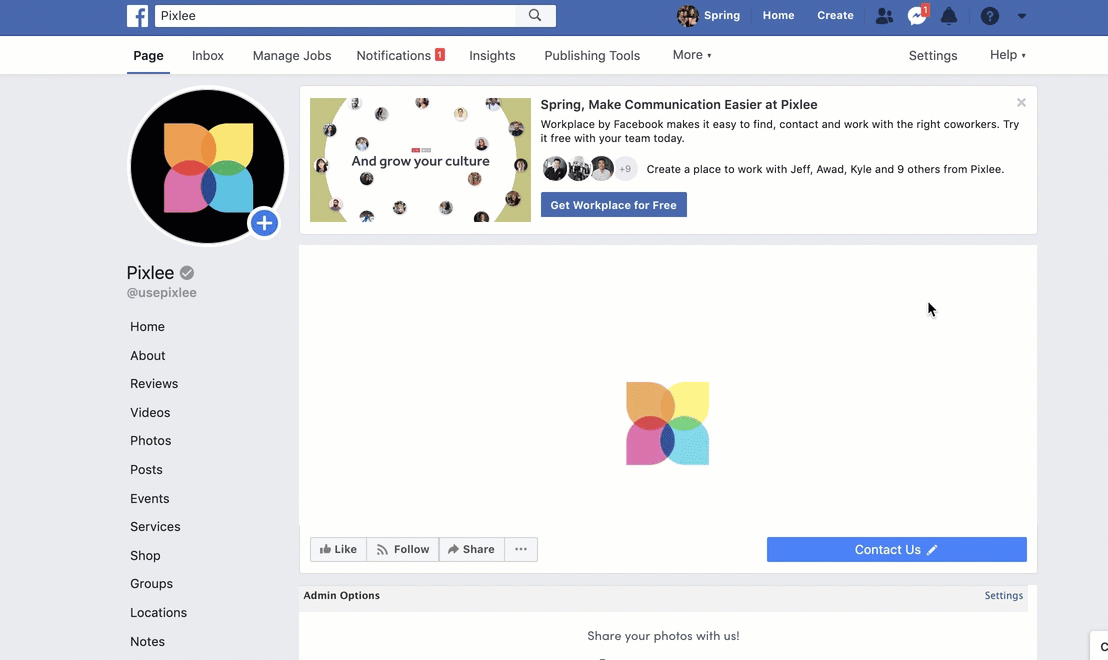1108x660 pixels.
Task: Expand the Help dropdown menu
Action: pos(1007,55)
